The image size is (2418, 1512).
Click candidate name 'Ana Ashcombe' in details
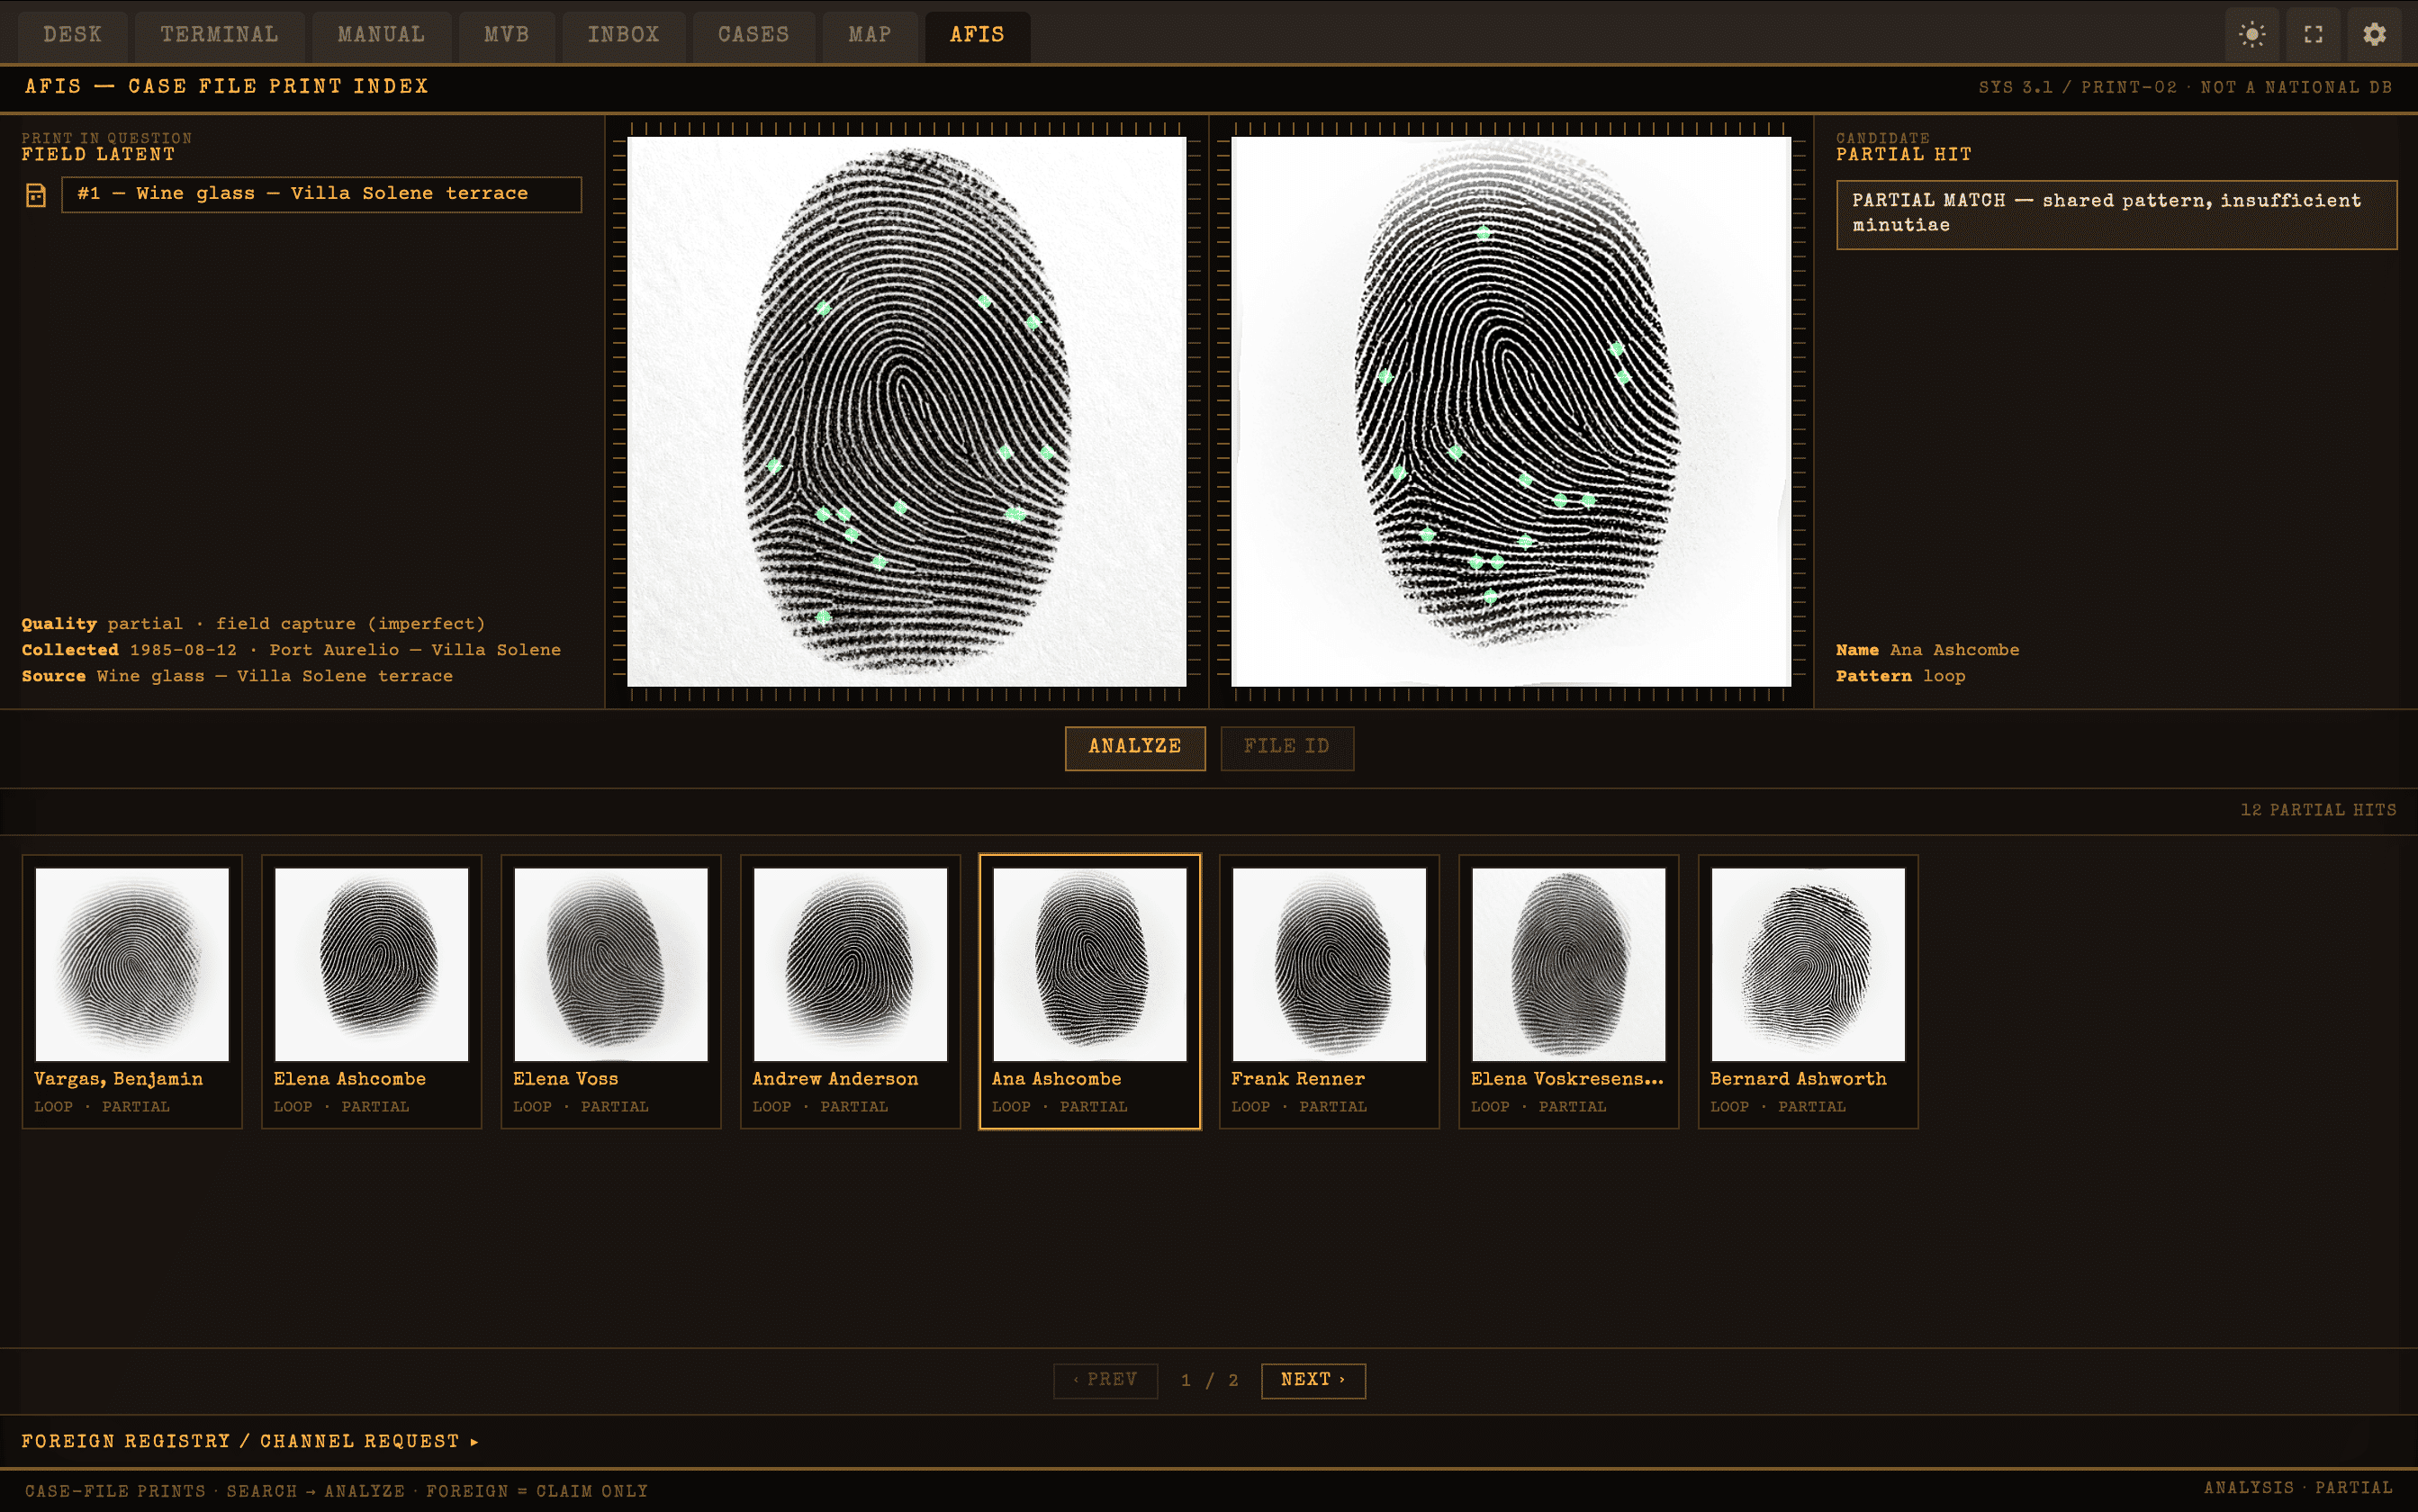pyautogui.click(x=1954, y=650)
